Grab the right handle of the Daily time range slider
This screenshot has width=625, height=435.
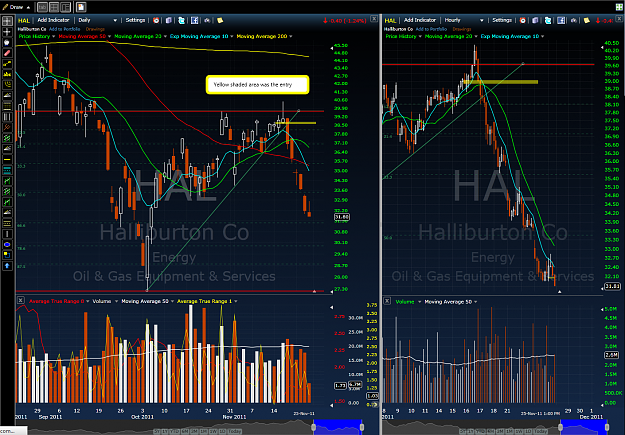tap(362, 428)
